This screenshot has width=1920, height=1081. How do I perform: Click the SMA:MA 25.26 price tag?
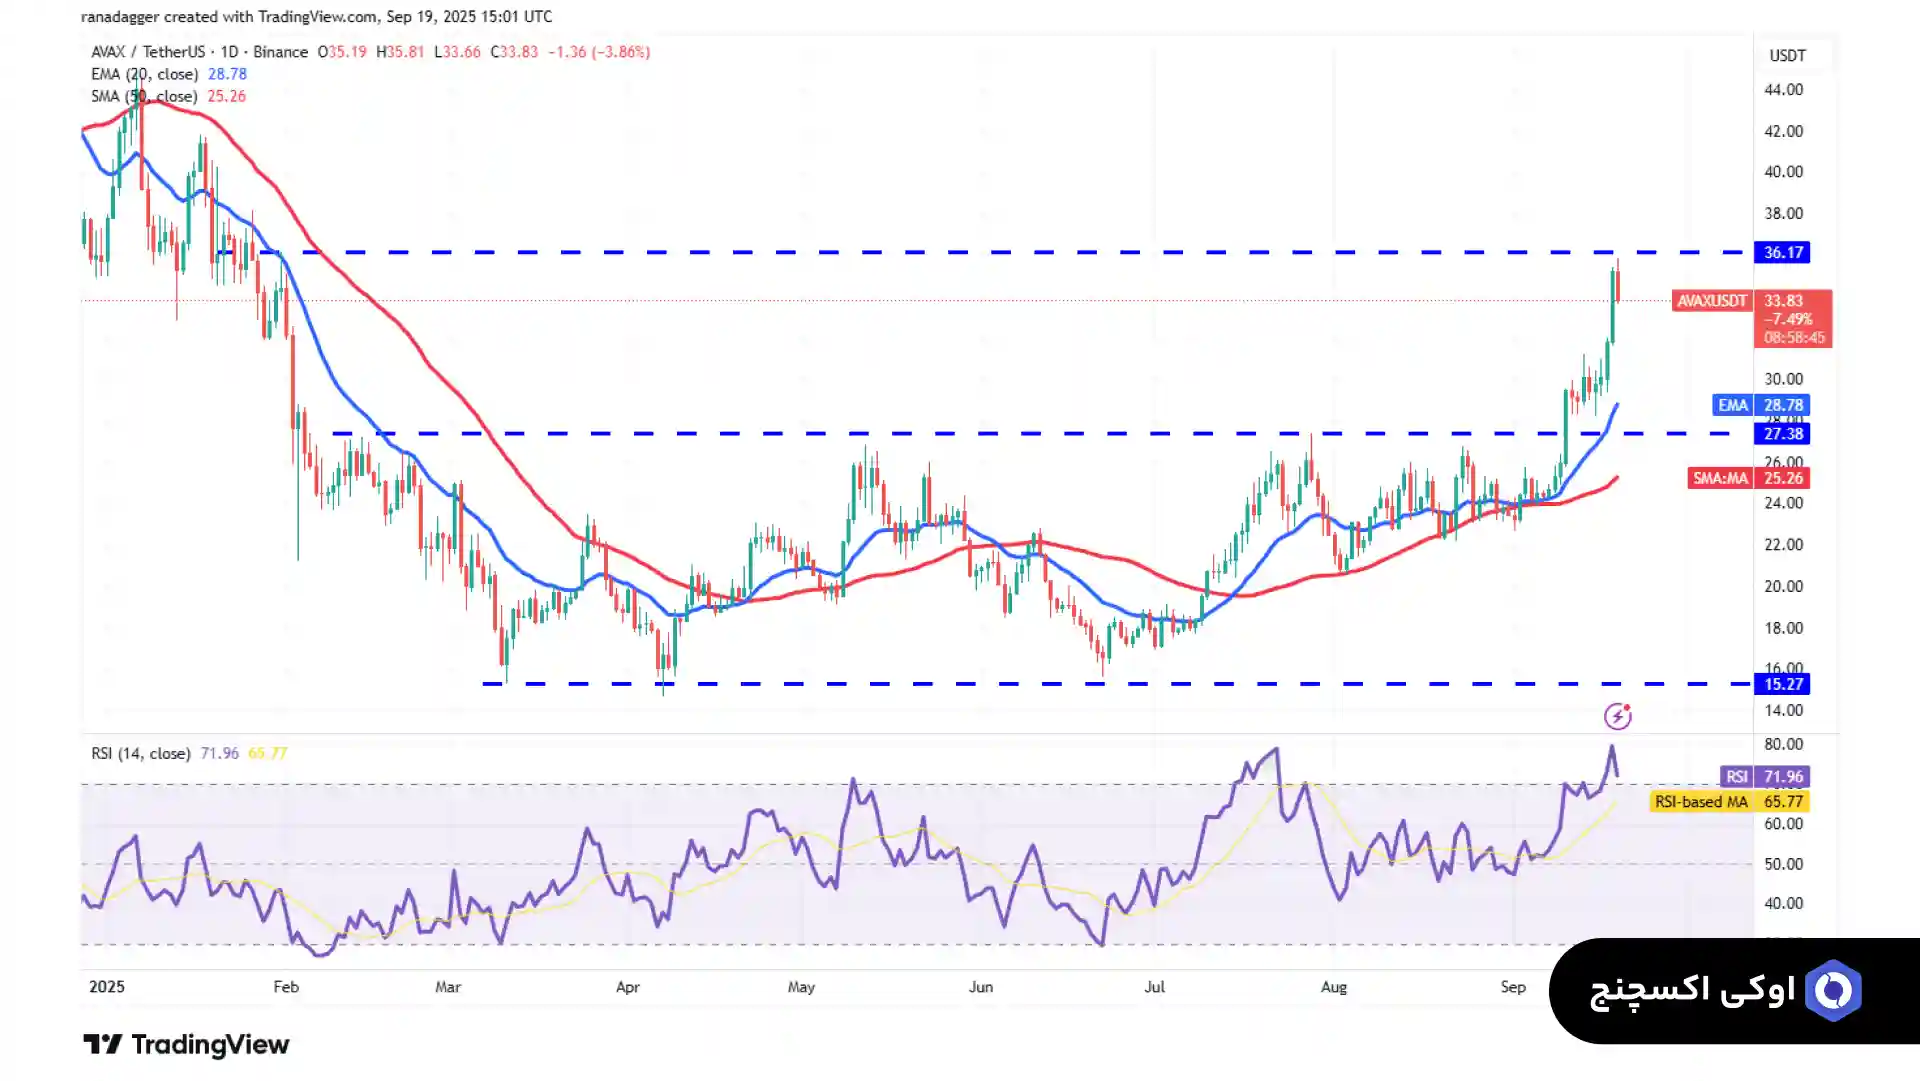click(1748, 478)
